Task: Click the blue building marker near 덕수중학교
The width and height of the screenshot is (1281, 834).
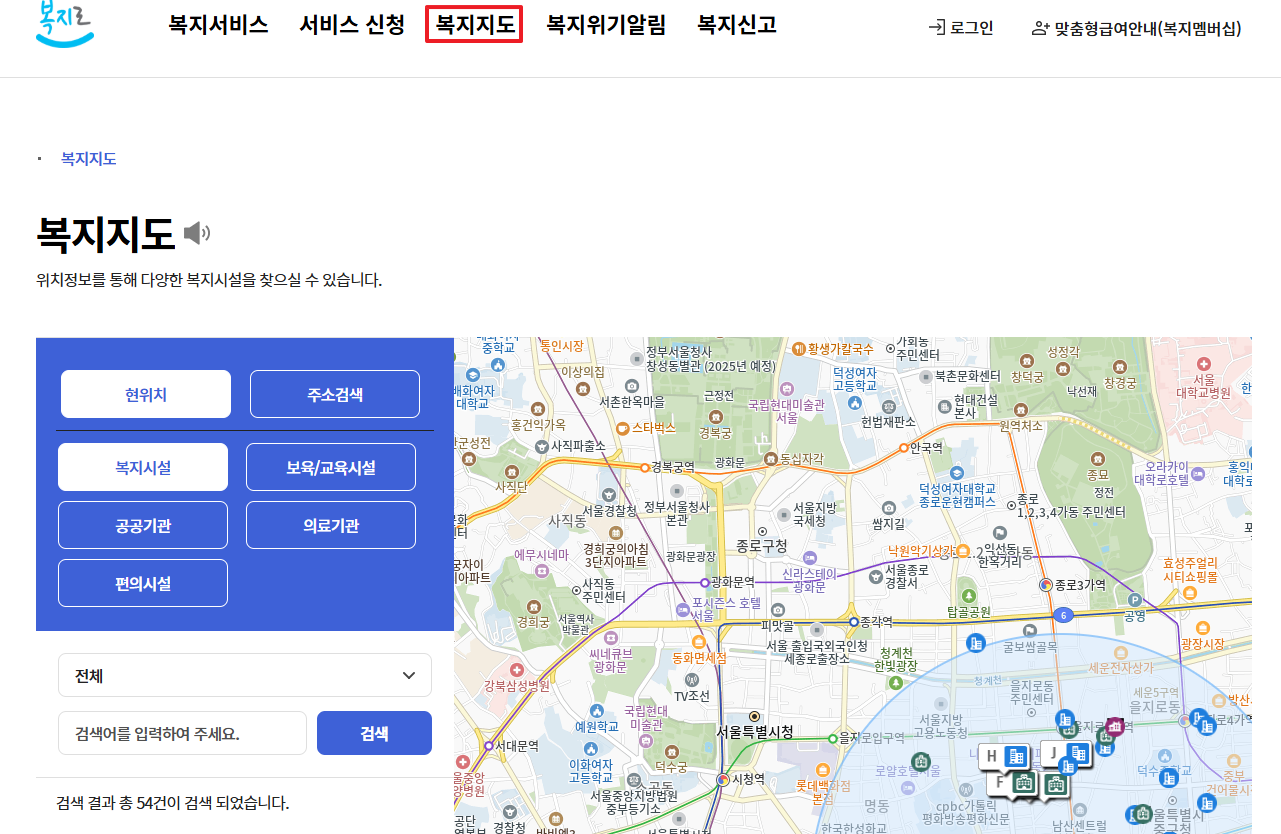Action: [1169, 778]
